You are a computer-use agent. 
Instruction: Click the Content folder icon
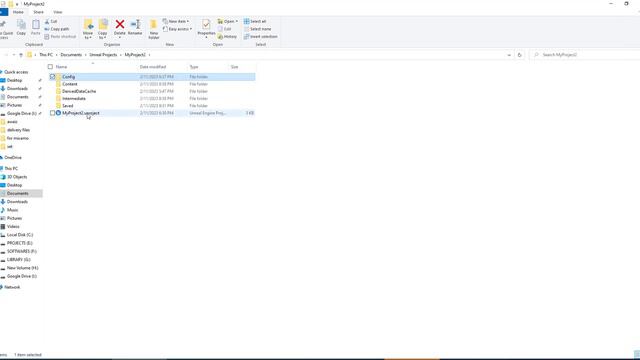click(x=58, y=84)
